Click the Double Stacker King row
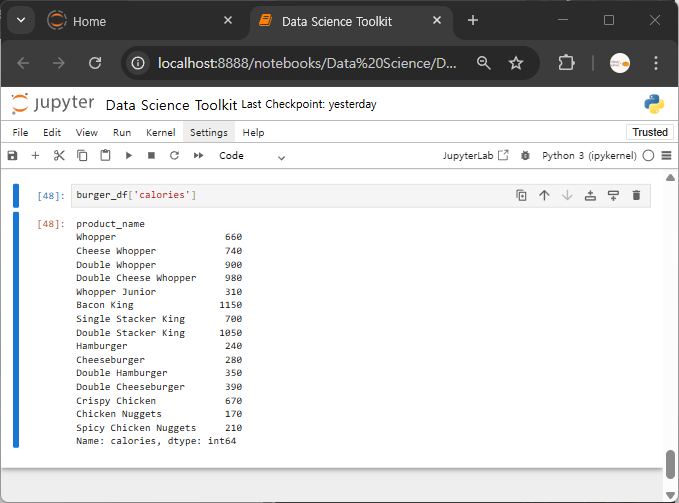The width and height of the screenshot is (679, 503). tap(159, 332)
